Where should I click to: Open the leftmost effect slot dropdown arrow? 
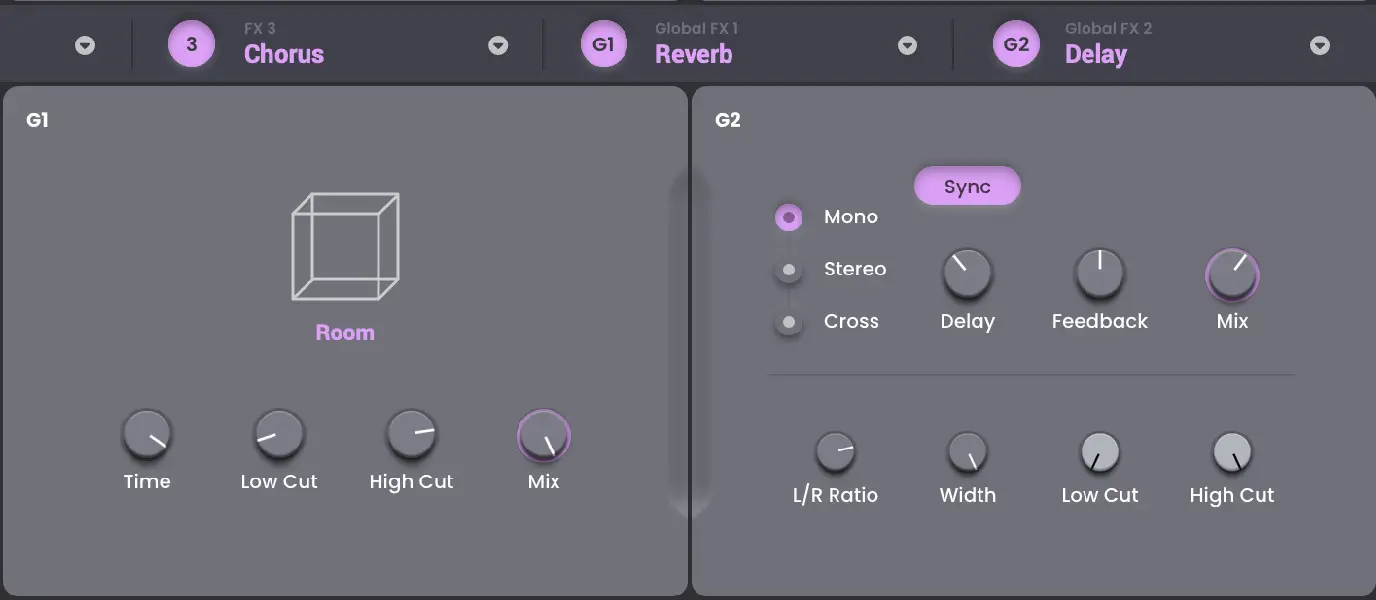[x=85, y=46]
